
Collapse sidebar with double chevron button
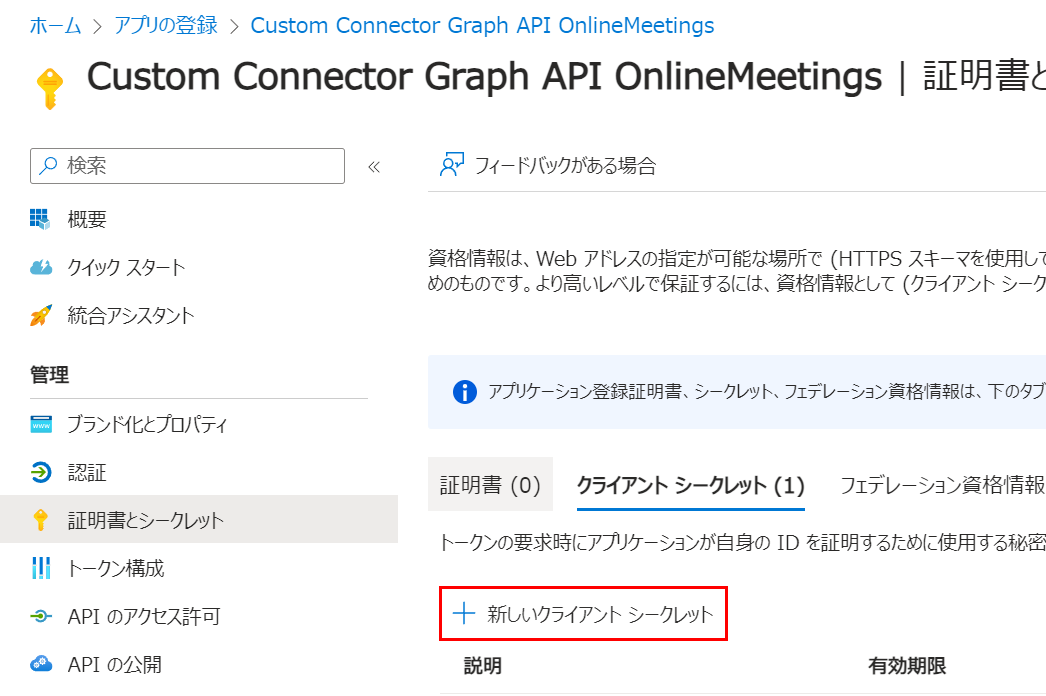tap(374, 167)
